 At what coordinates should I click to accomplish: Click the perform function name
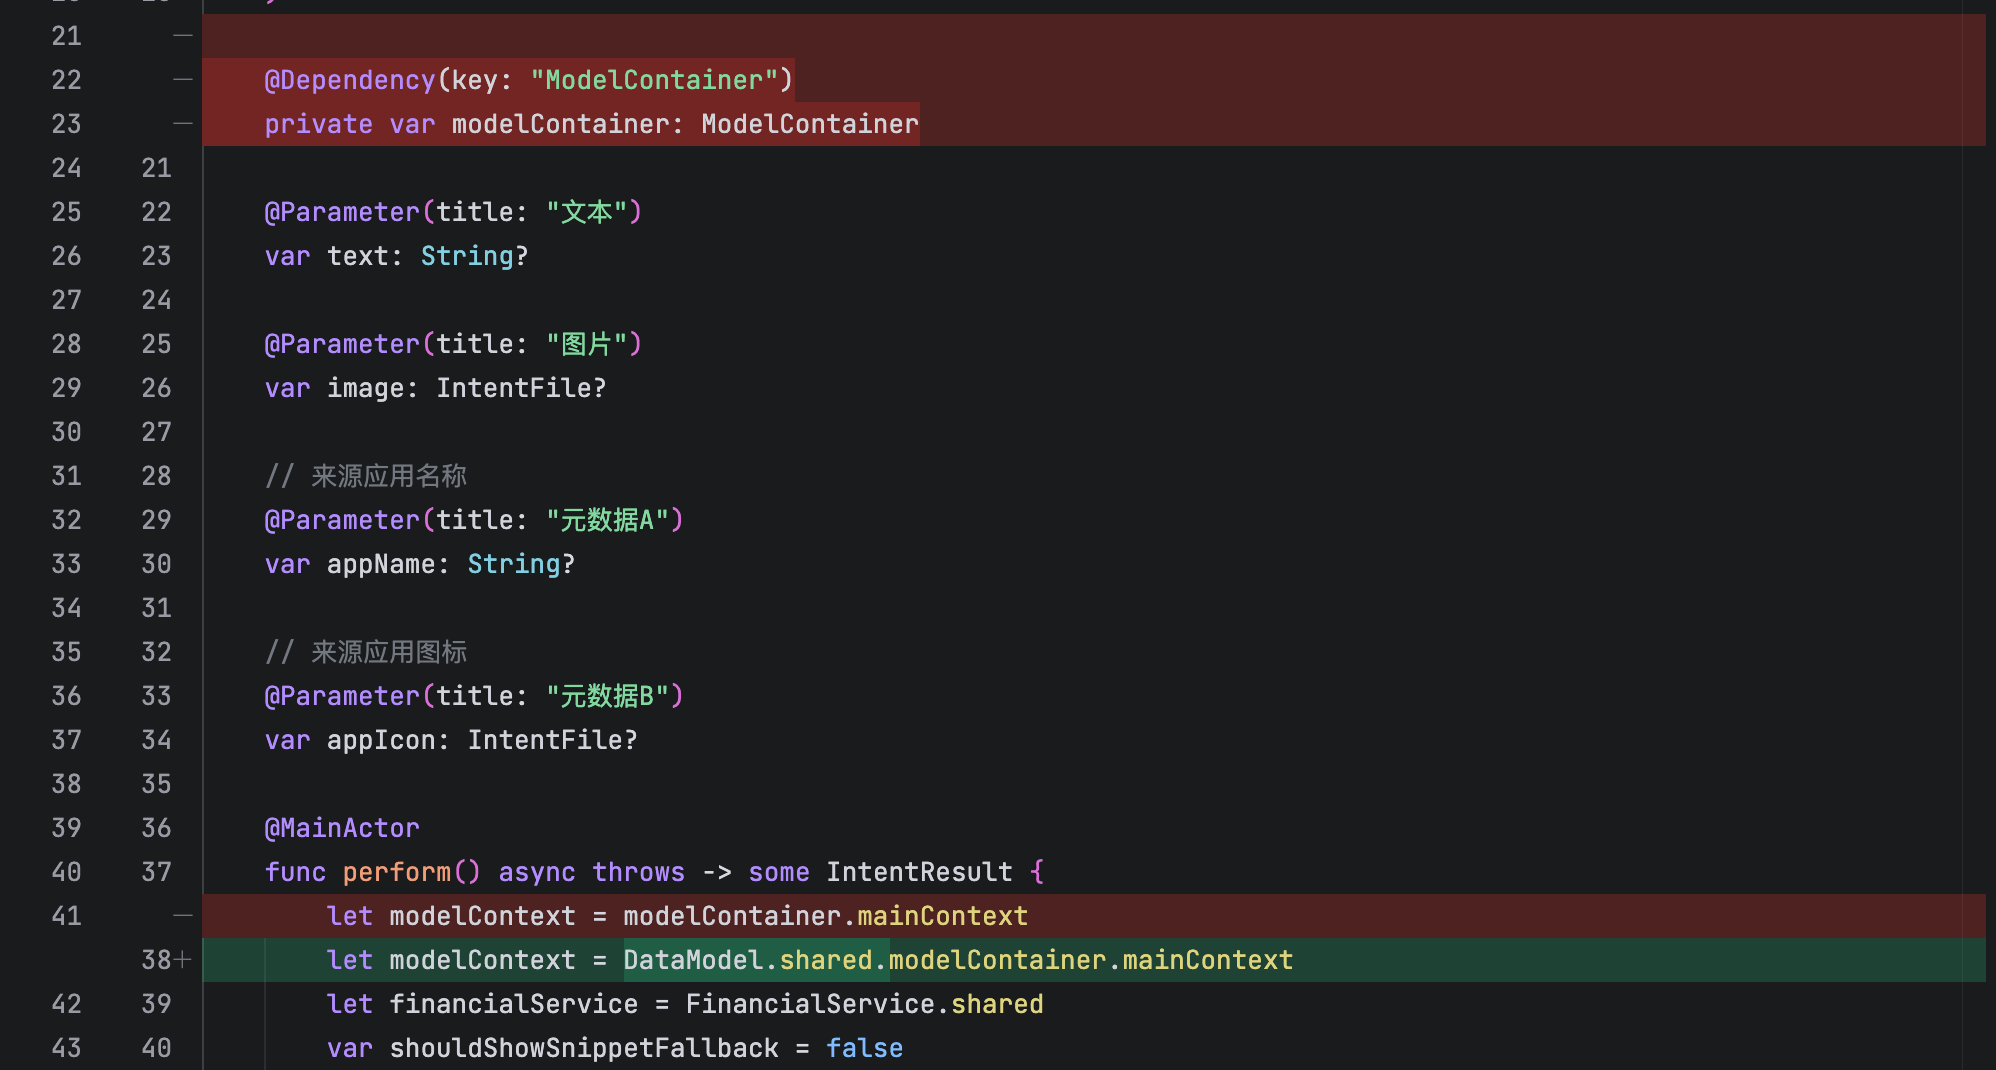pyautogui.click(x=396, y=872)
